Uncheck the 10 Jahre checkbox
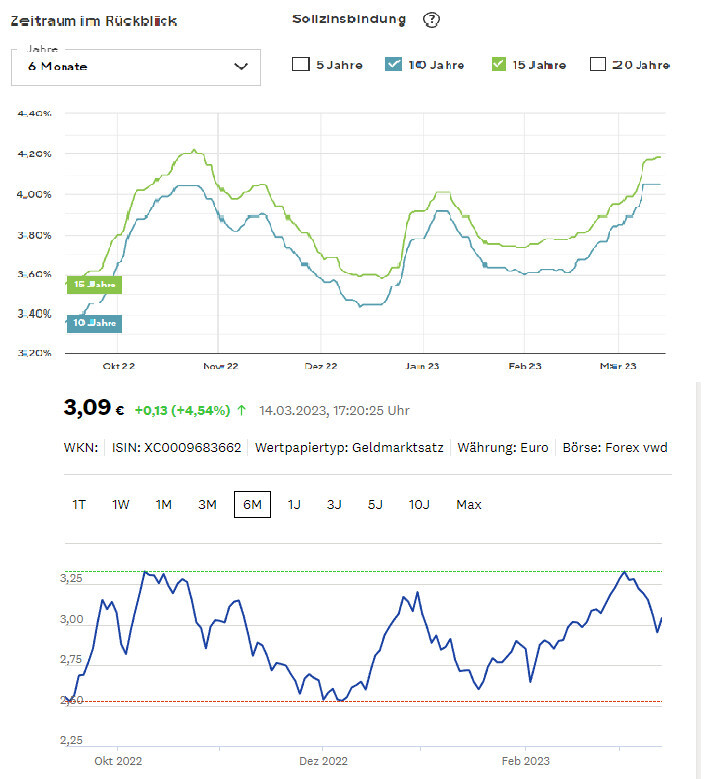This screenshot has height=779, width=705. (393, 65)
